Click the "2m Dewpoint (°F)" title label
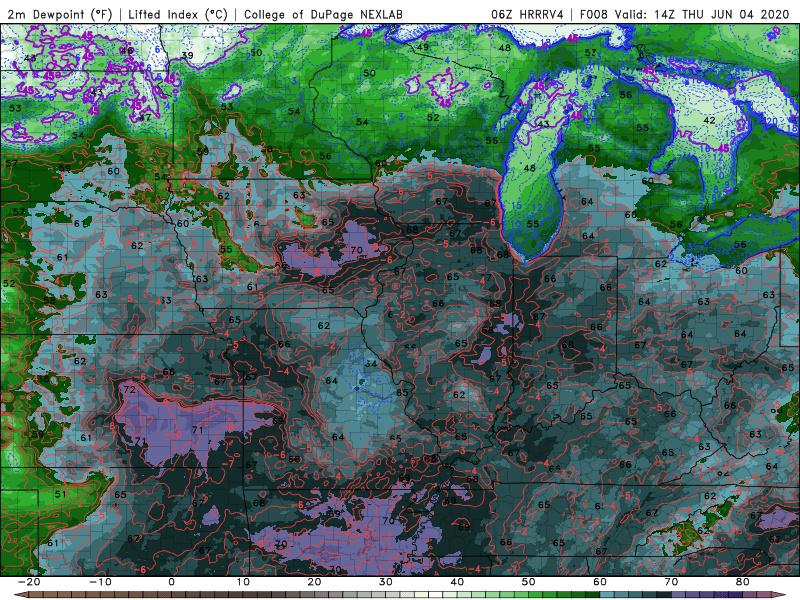 tap(60, 14)
